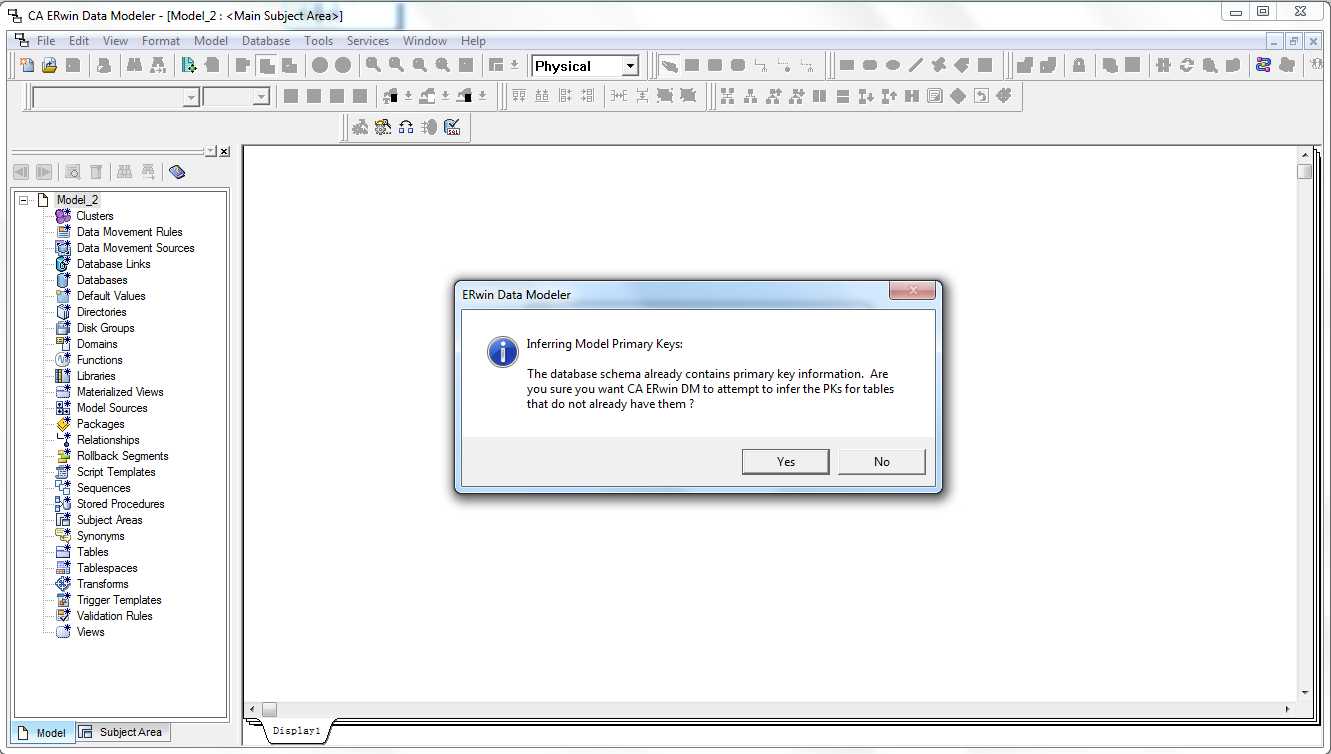The image size is (1331, 754).
Task: Click the binoculars Find icon in main toolbar
Action: 134,65
